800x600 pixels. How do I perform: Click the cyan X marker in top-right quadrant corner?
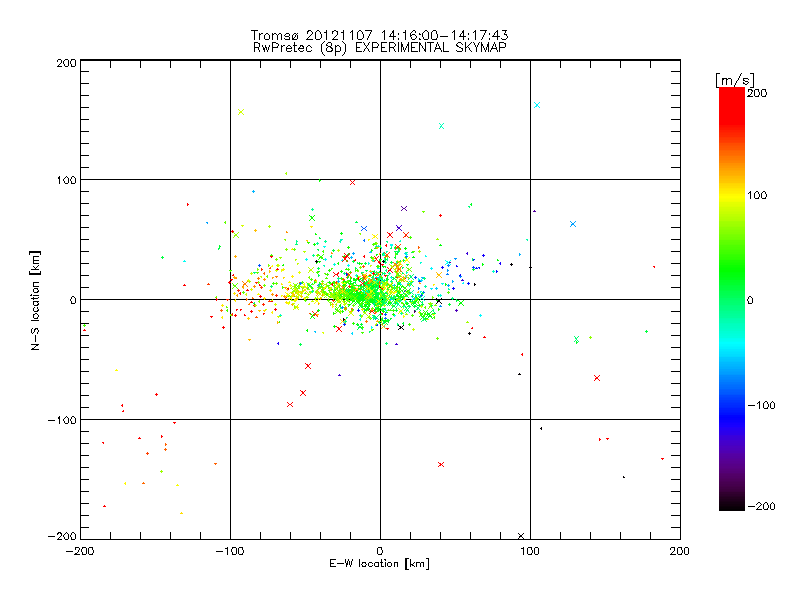[537, 105]
